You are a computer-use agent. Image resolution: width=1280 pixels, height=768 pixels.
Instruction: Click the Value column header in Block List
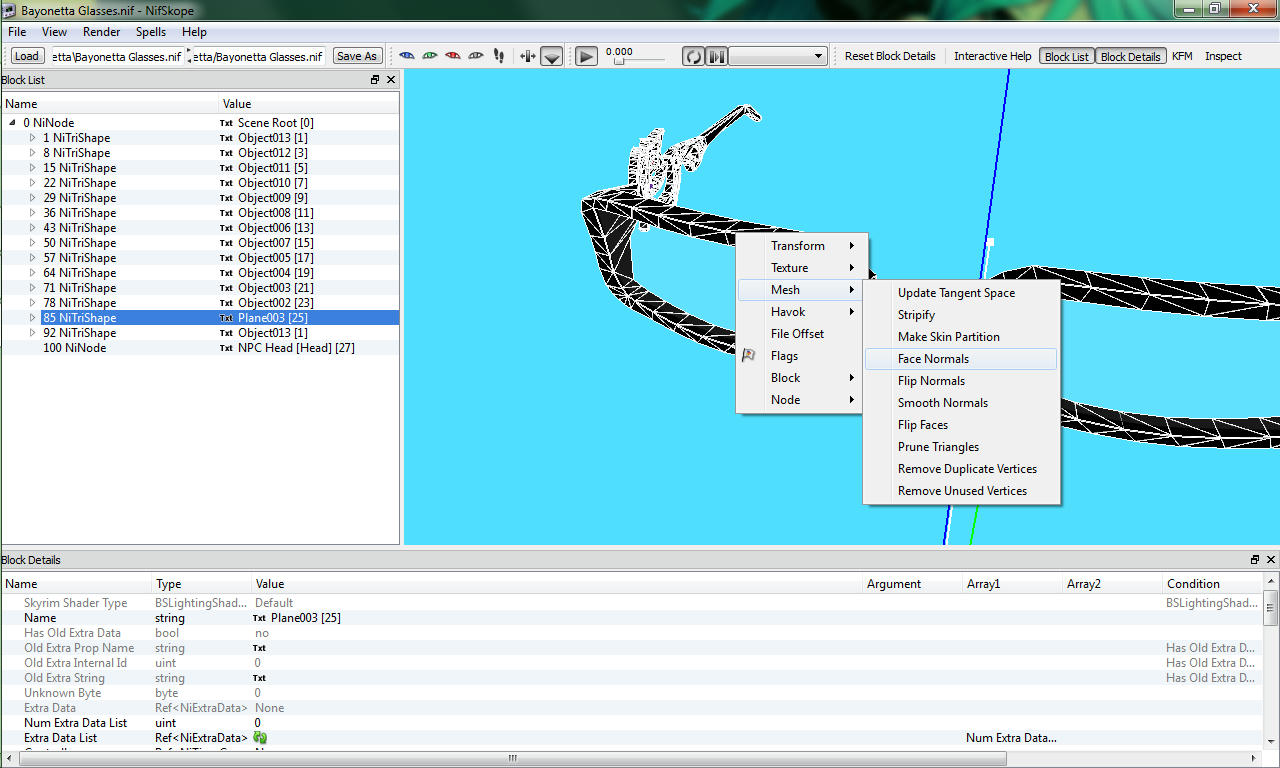pos(309,104)
